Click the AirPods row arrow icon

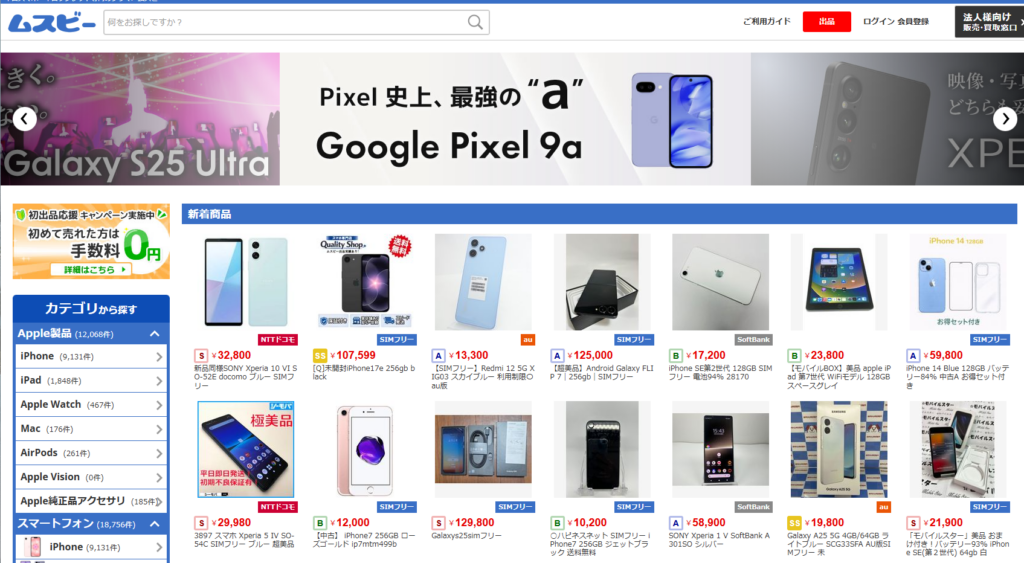(159, 453)
